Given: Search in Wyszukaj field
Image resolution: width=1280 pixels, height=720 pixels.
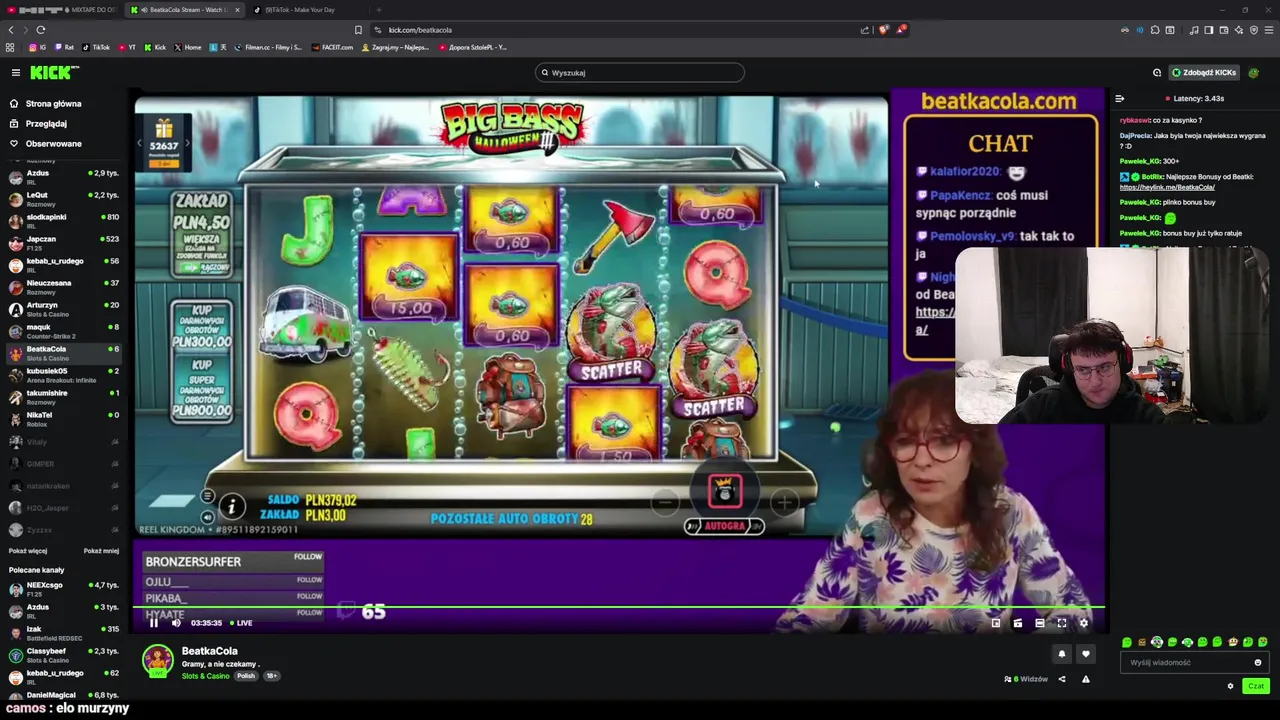Looking at the screenshot, I should point(640,72).
